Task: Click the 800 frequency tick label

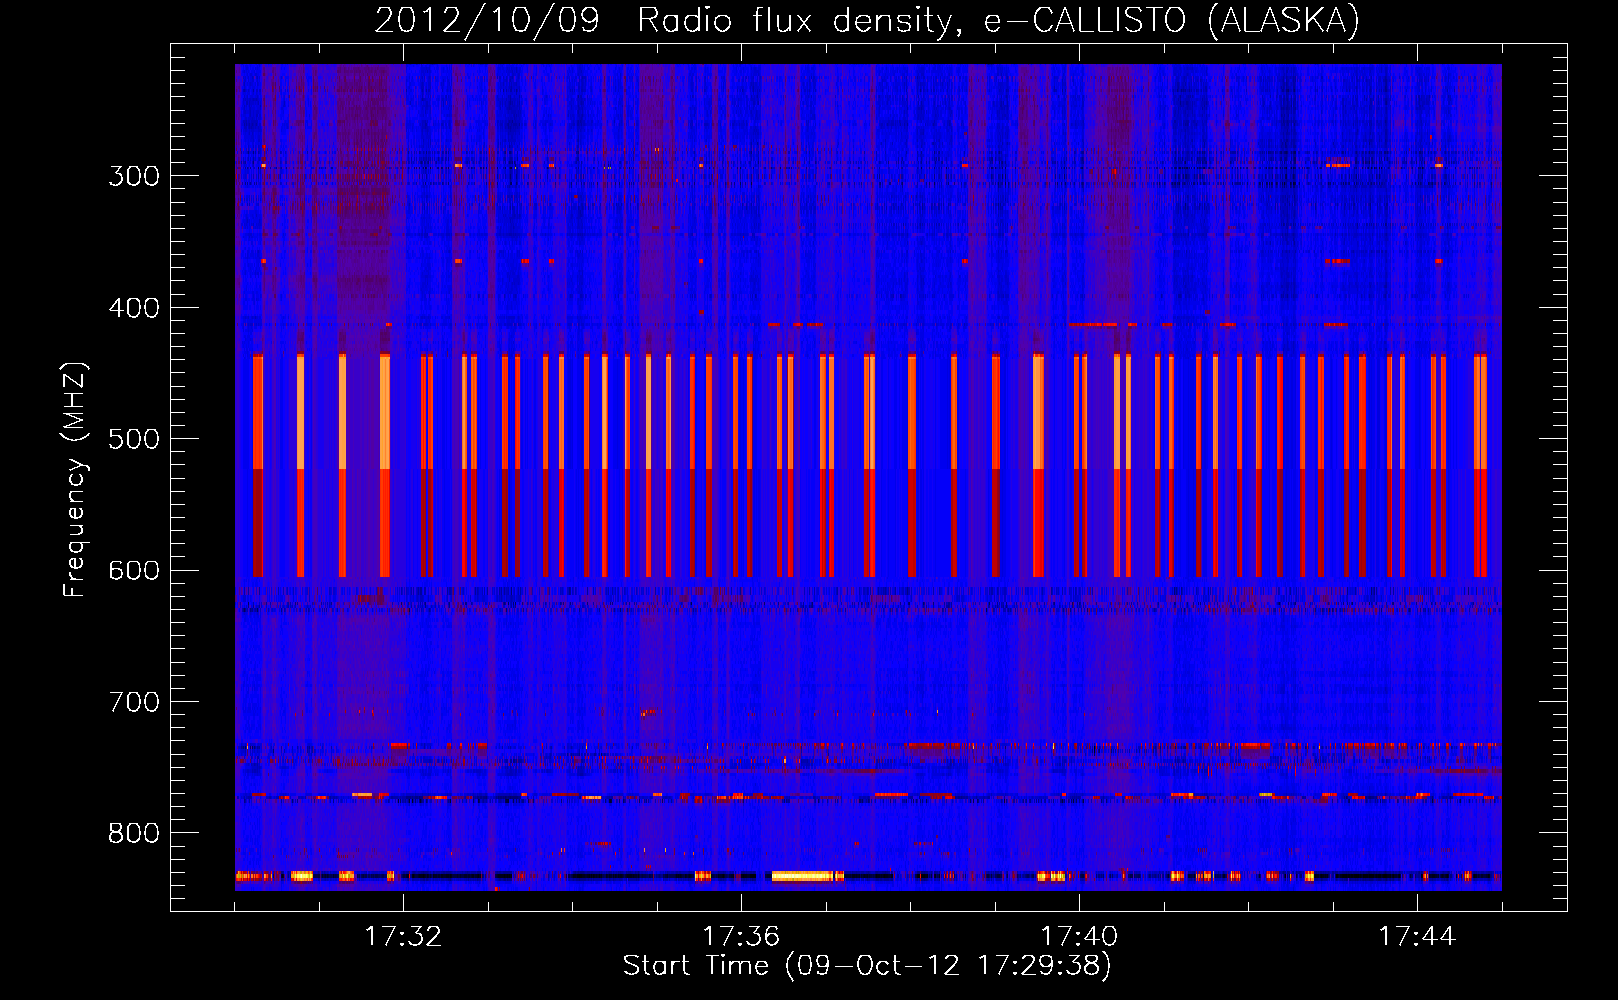Action: tap(134, 834)
